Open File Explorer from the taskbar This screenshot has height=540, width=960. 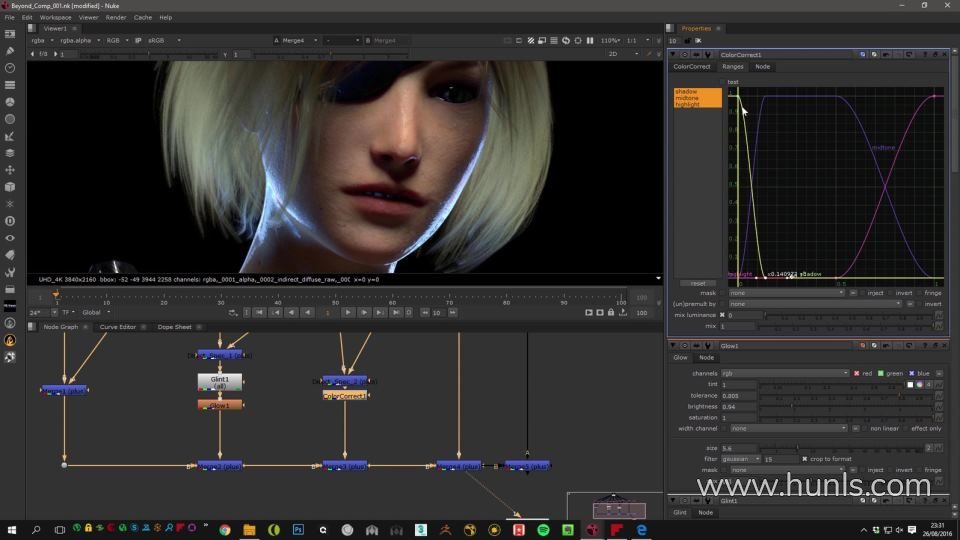[x=249, y=530]
